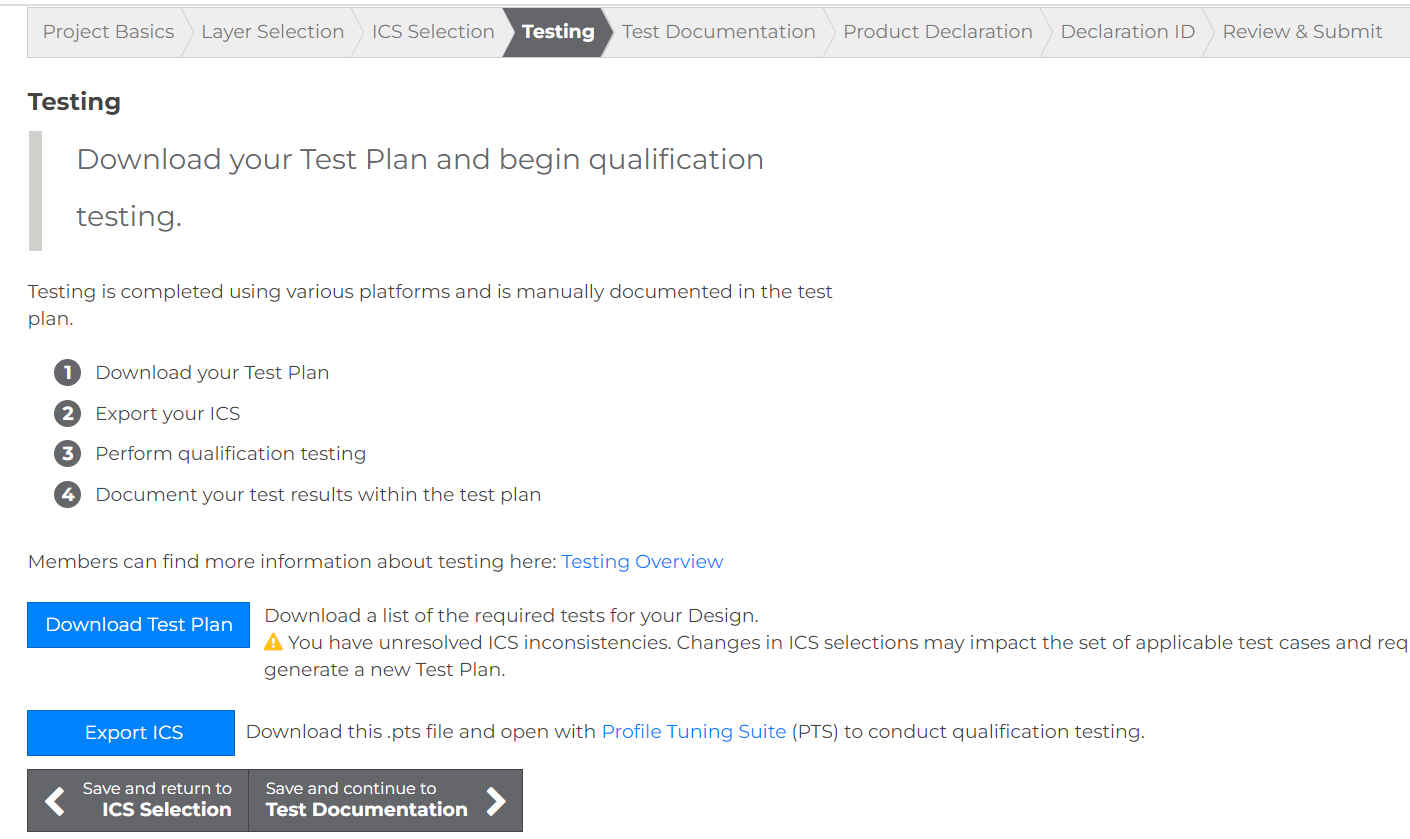Click the step 2 number badge
This screenshot has width=1410, height=839.
(x=67, y=414)
